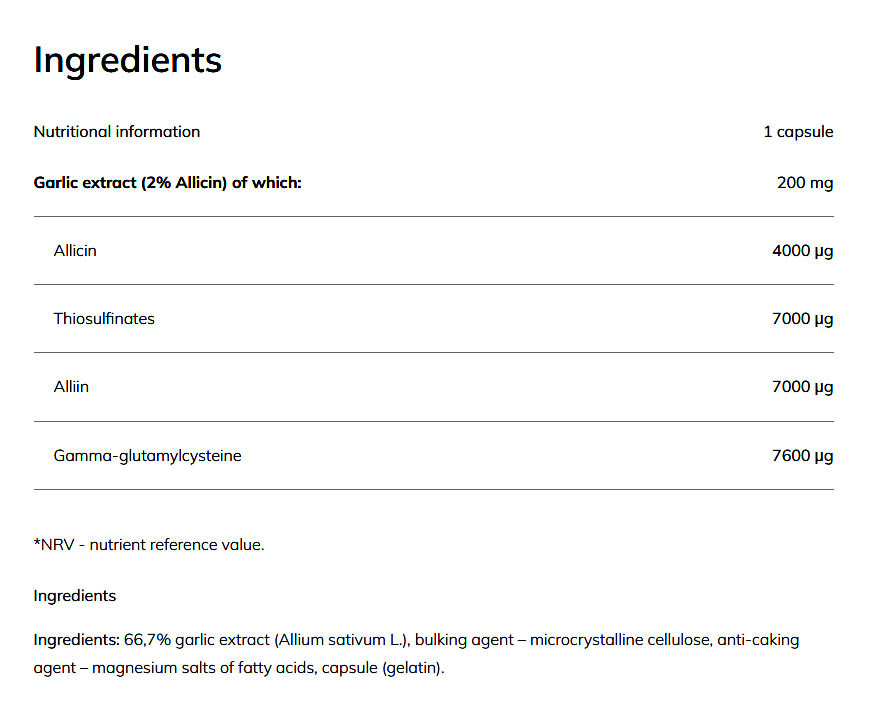Screen dimensions: 877x722
Task: Click the 7000 µg value beside Alliin
Action: point(802,387)
